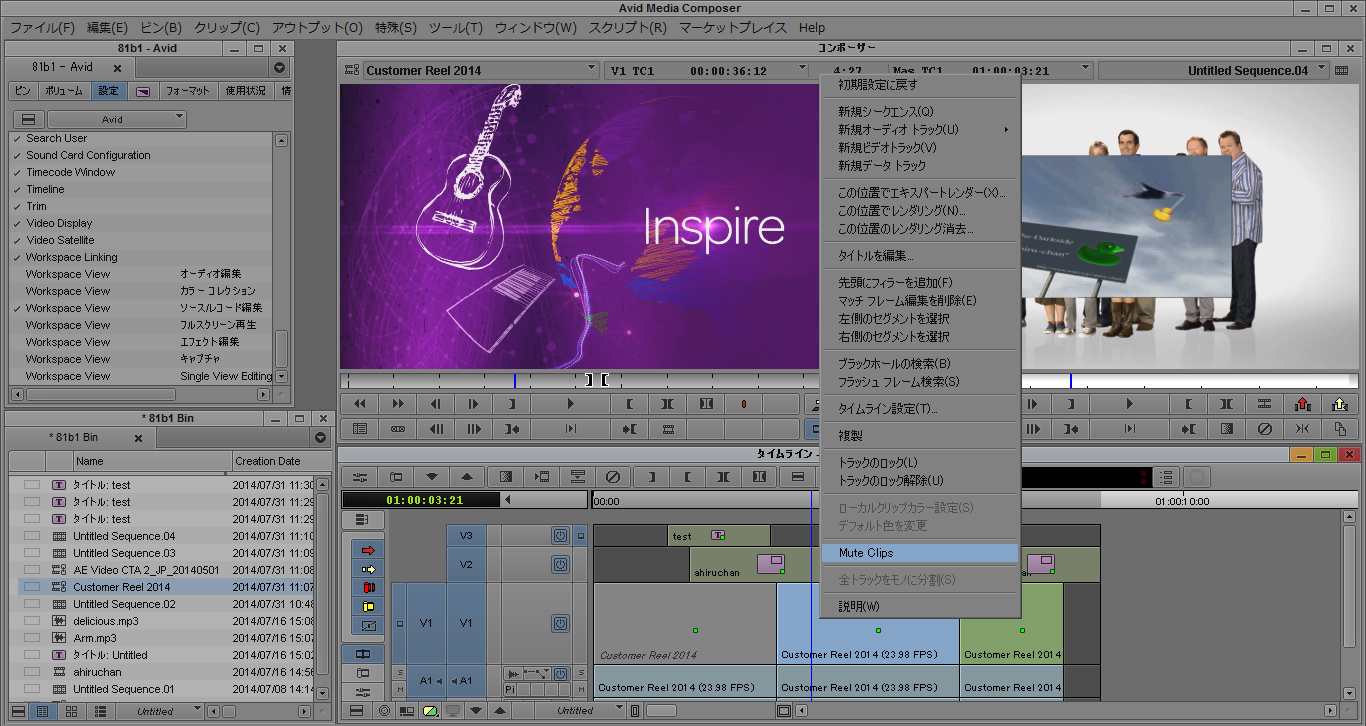
Task: Add a marker from the source monitor
Action: [743, 404]
